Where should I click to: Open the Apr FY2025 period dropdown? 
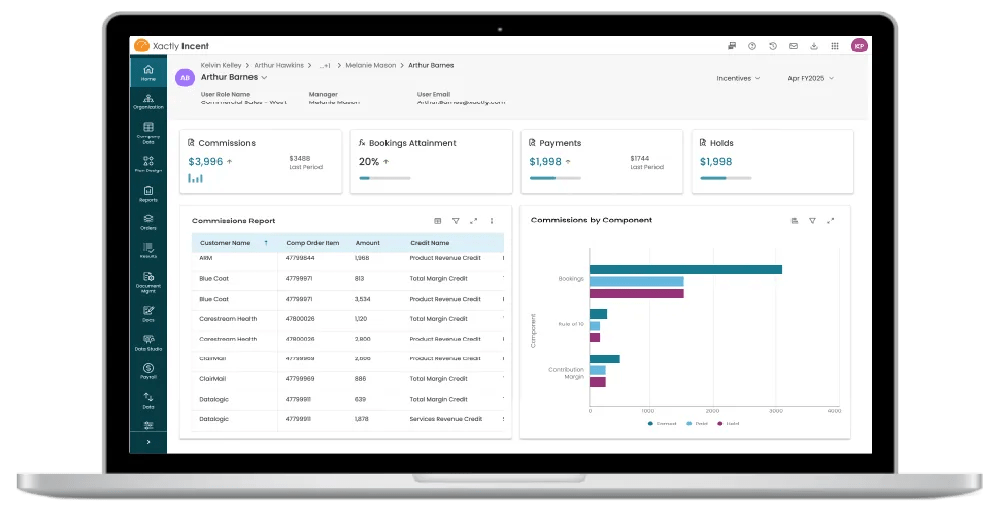pyautogui.click(x=810, y=78)
